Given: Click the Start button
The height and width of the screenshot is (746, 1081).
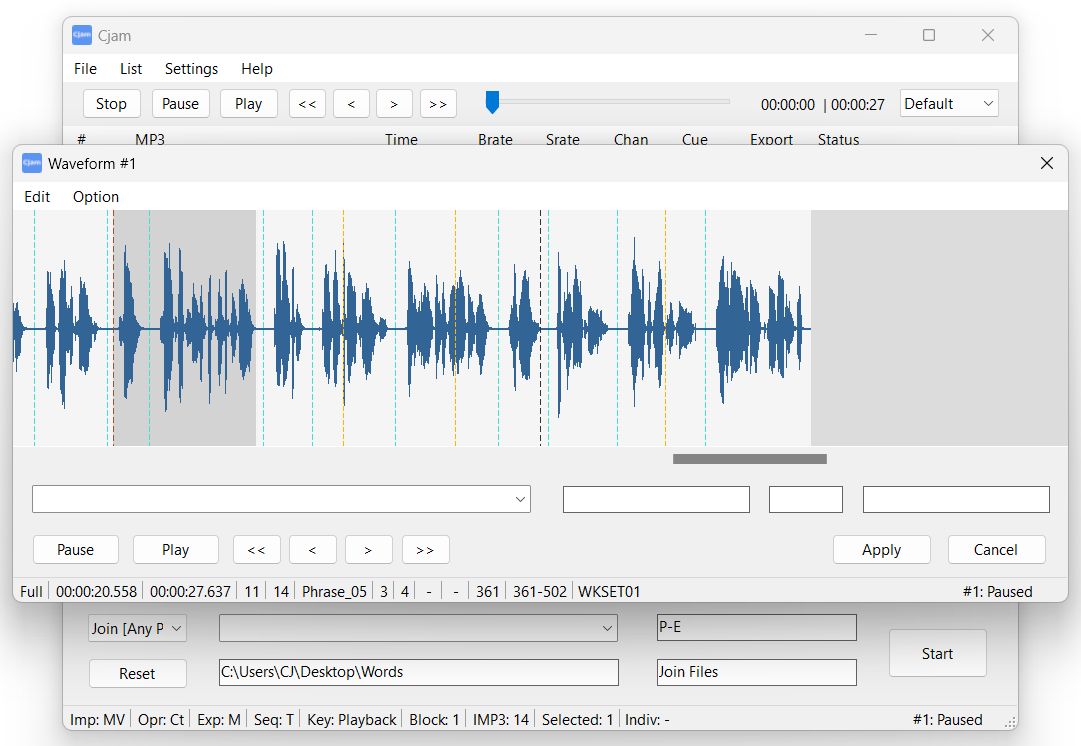Looking at the screenshot, I should [x=936, y=653].
